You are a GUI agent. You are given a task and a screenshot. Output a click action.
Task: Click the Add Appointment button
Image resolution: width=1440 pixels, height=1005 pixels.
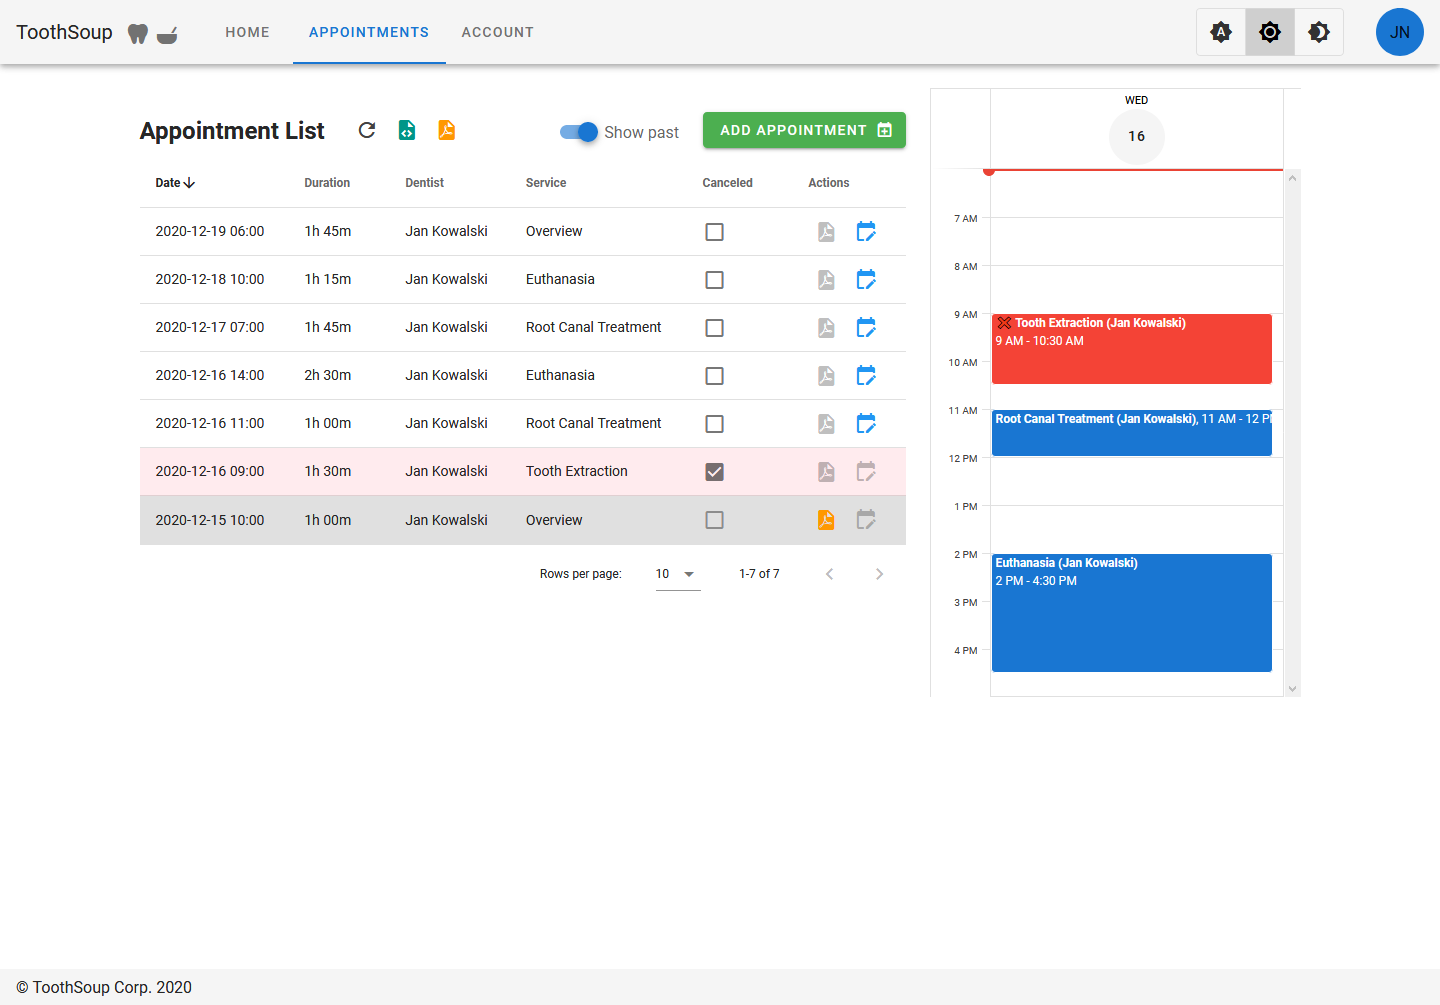click(x=804, y=130)
